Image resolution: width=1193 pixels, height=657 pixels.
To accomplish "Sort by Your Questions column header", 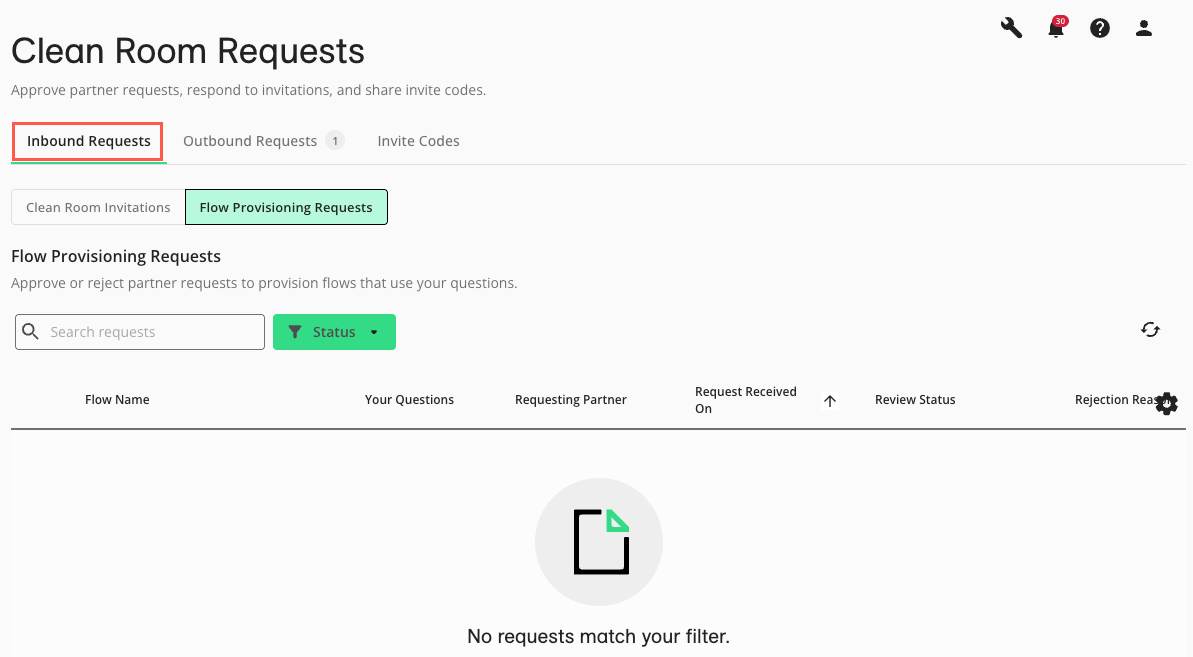I will click(x=409, y=400).
